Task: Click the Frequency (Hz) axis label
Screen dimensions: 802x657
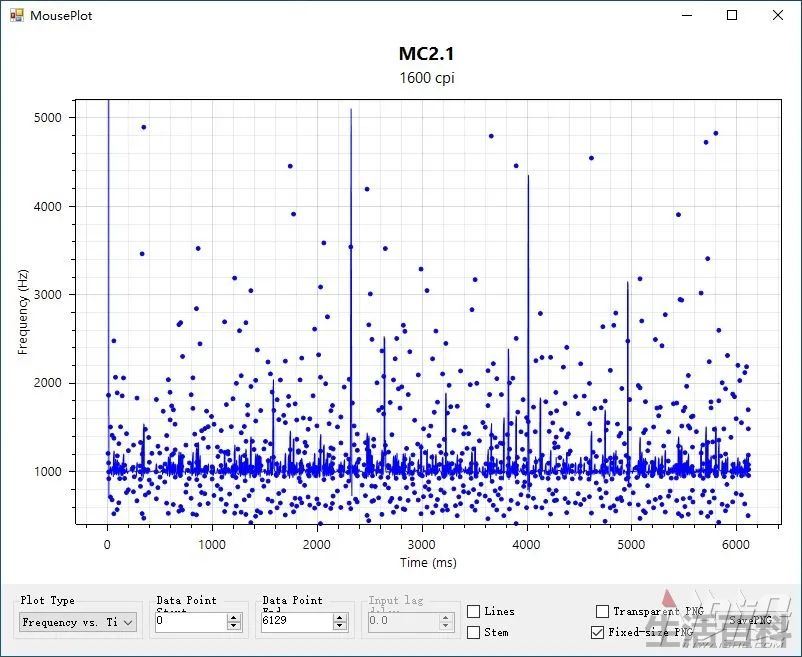Action: pos(23,311)
